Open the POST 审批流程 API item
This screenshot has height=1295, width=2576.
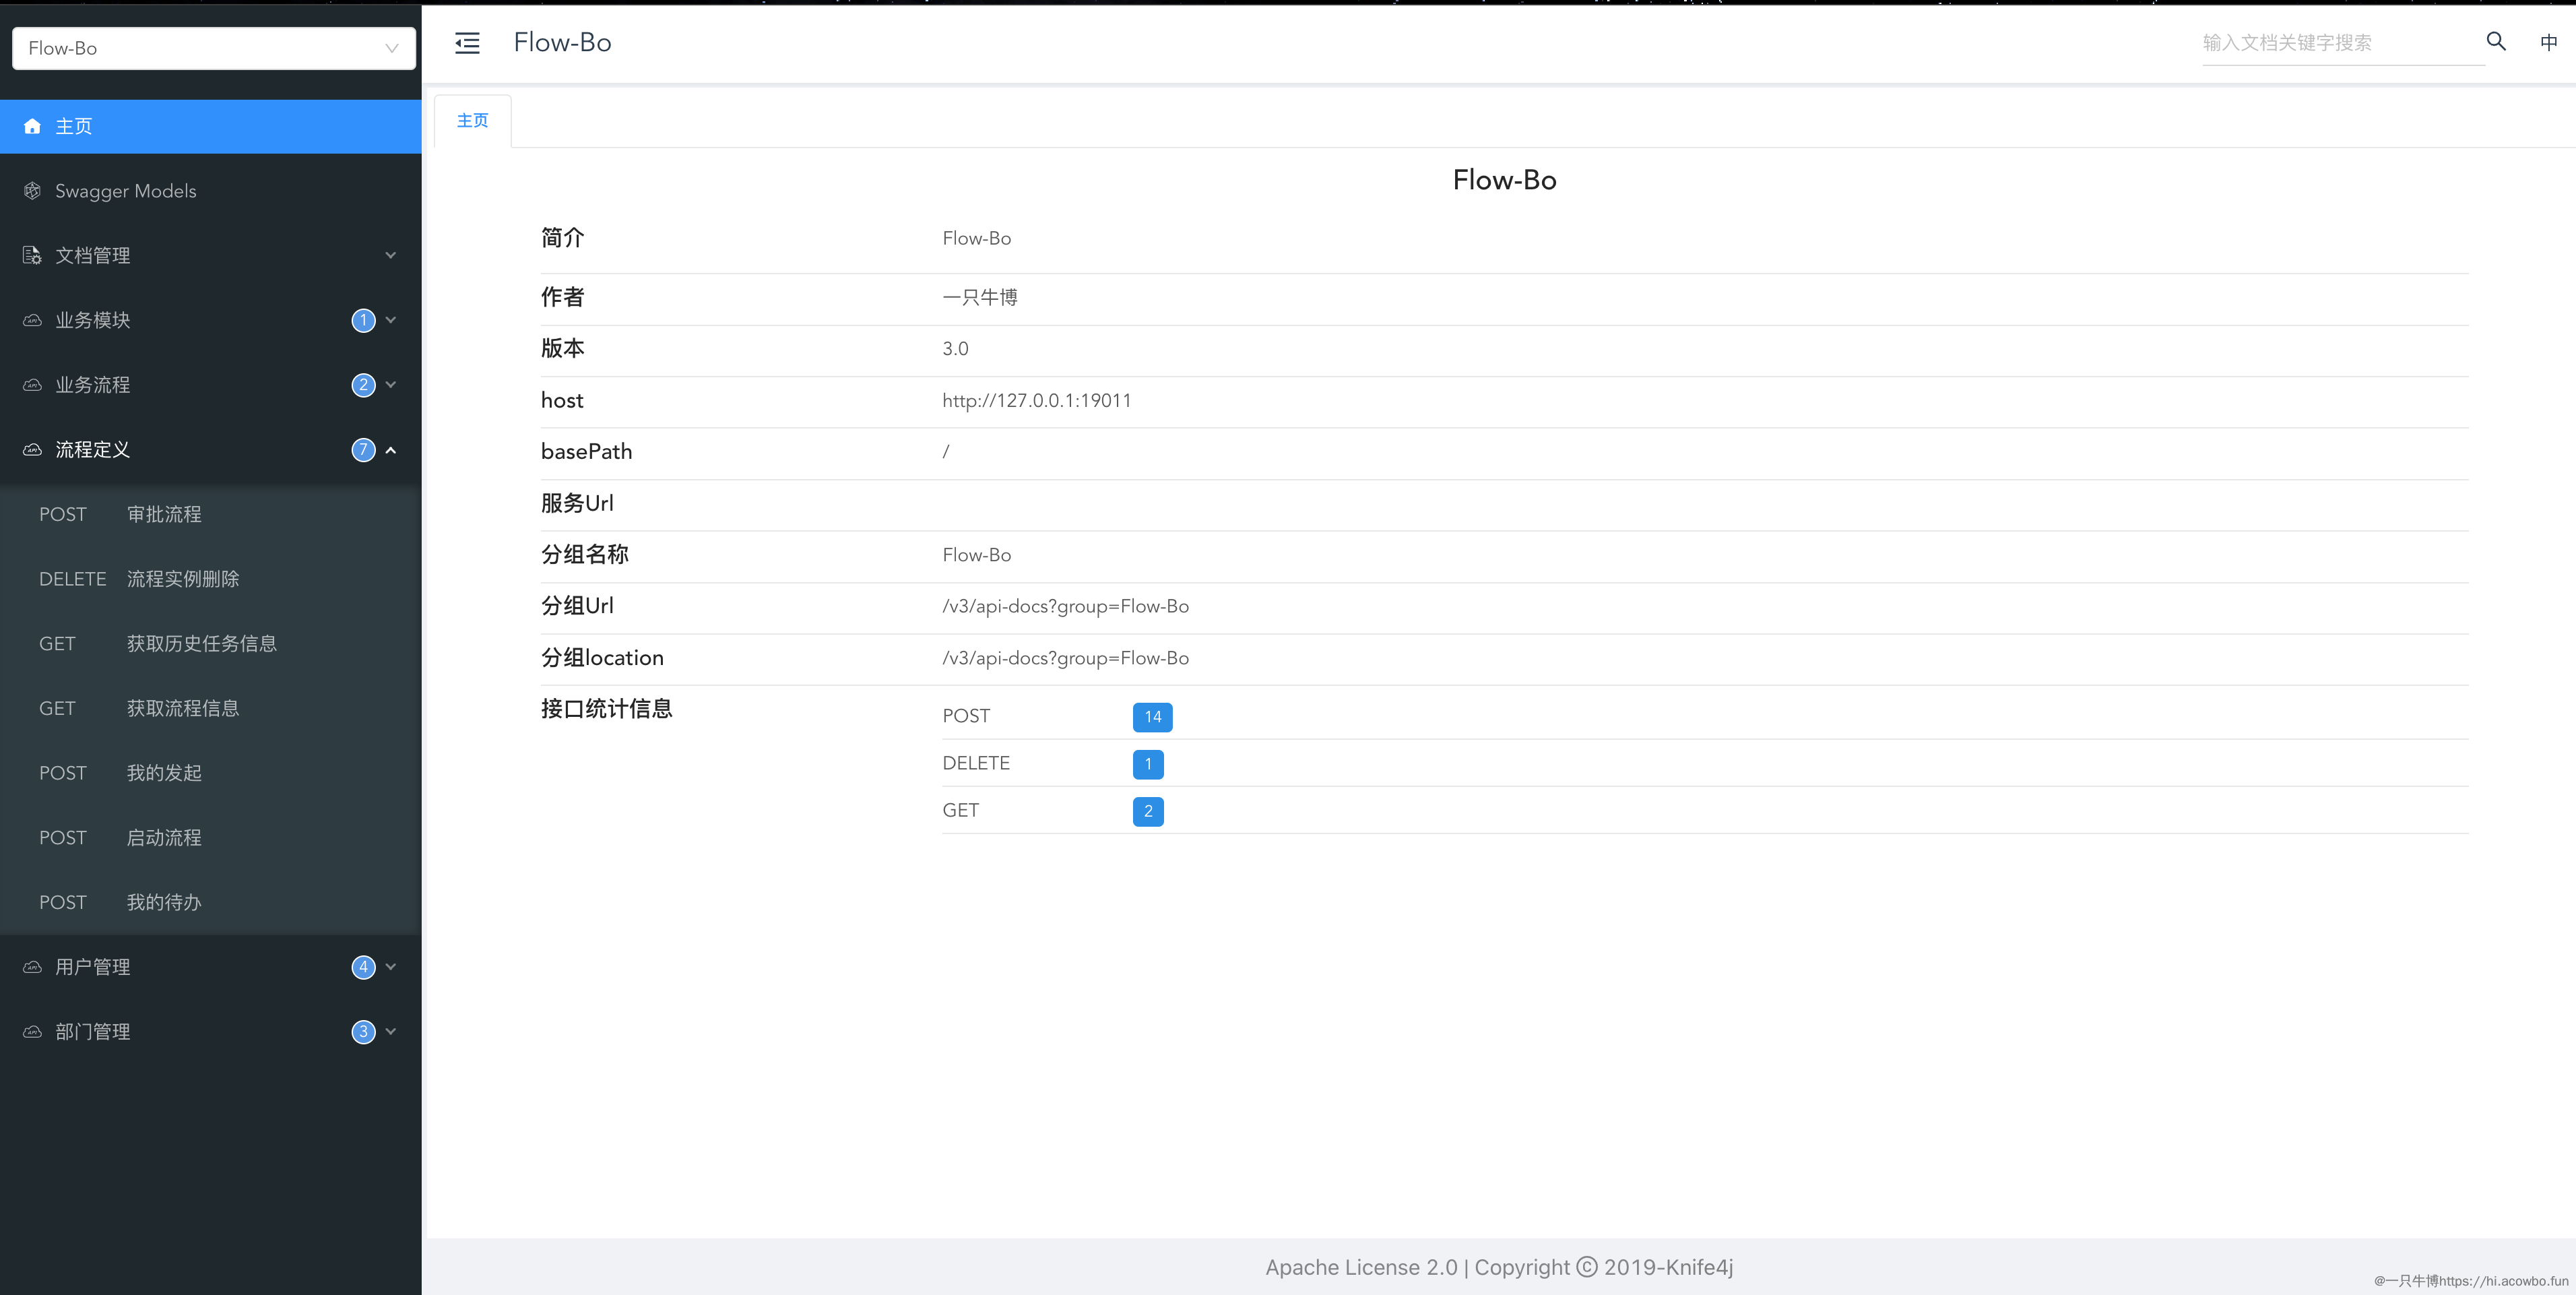(164, 514)
